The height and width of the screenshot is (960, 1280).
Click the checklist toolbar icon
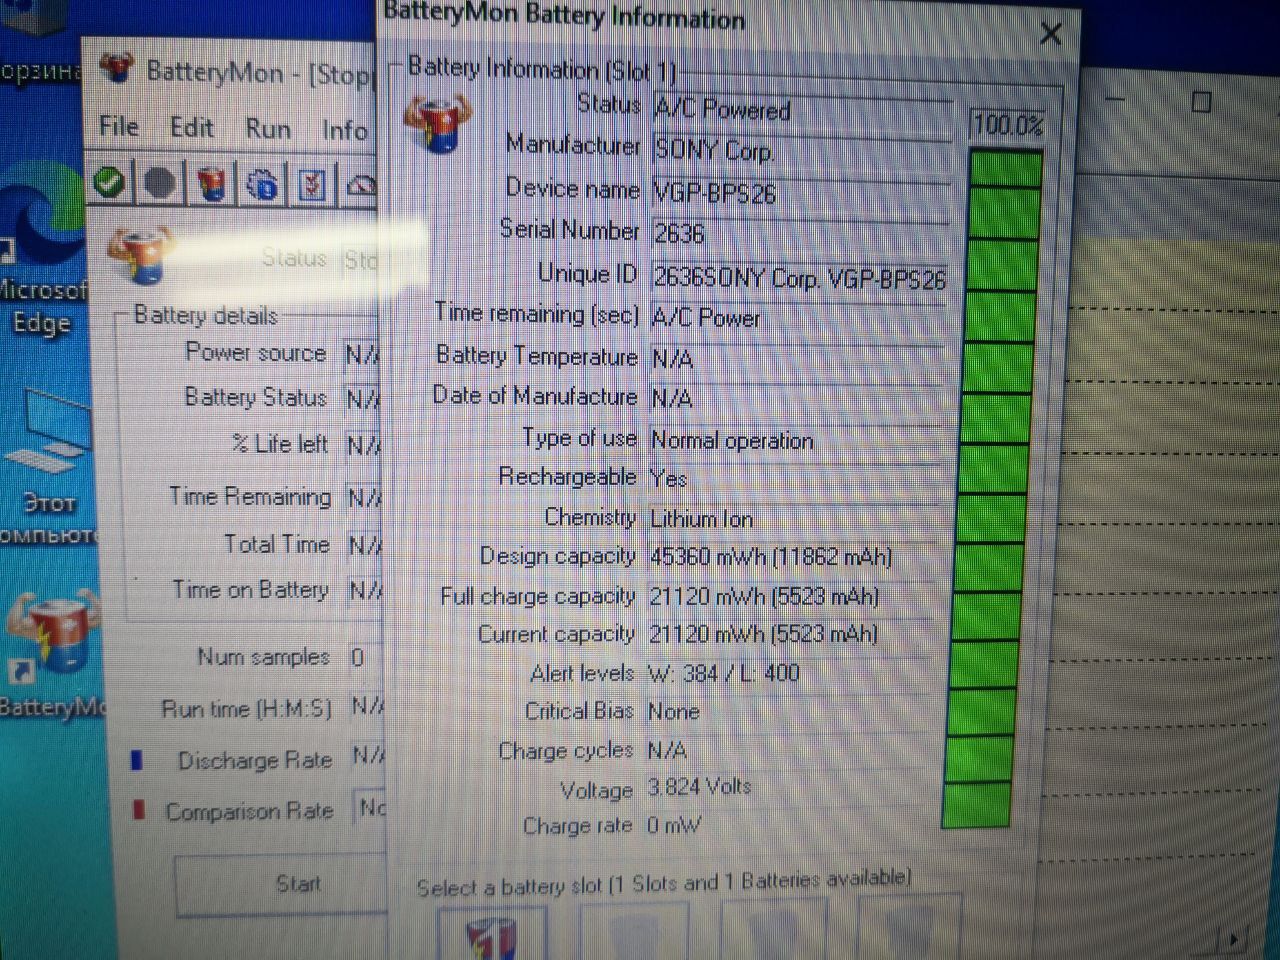[x=312, y=186]
